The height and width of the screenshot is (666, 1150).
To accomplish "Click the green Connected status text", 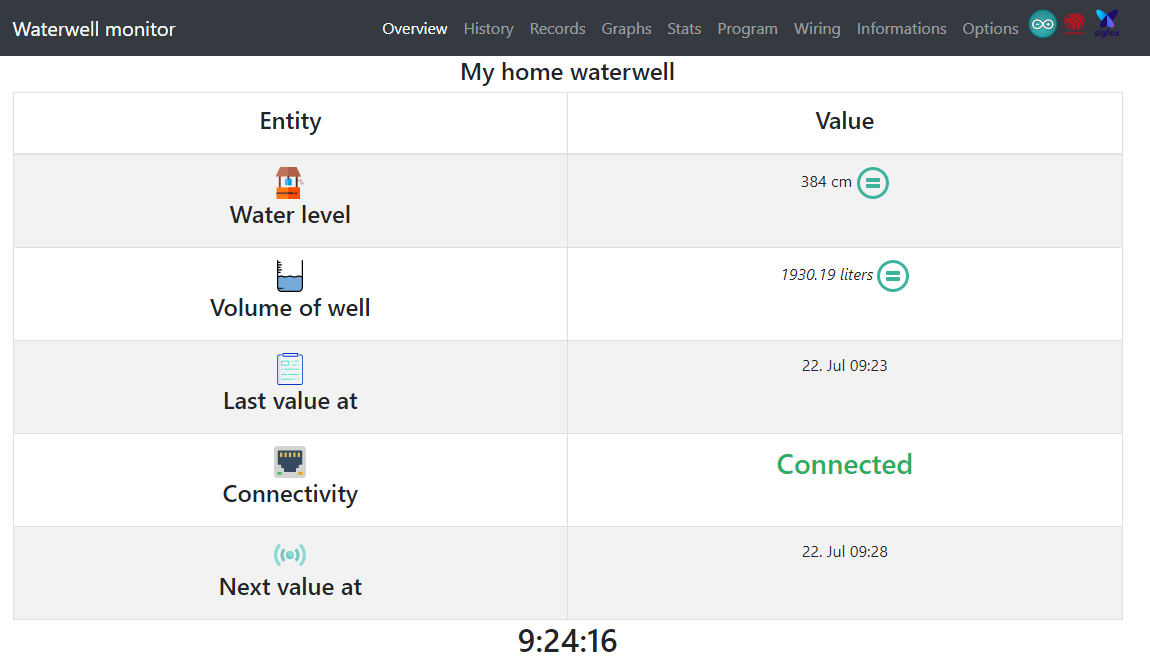I will (845, 465).
